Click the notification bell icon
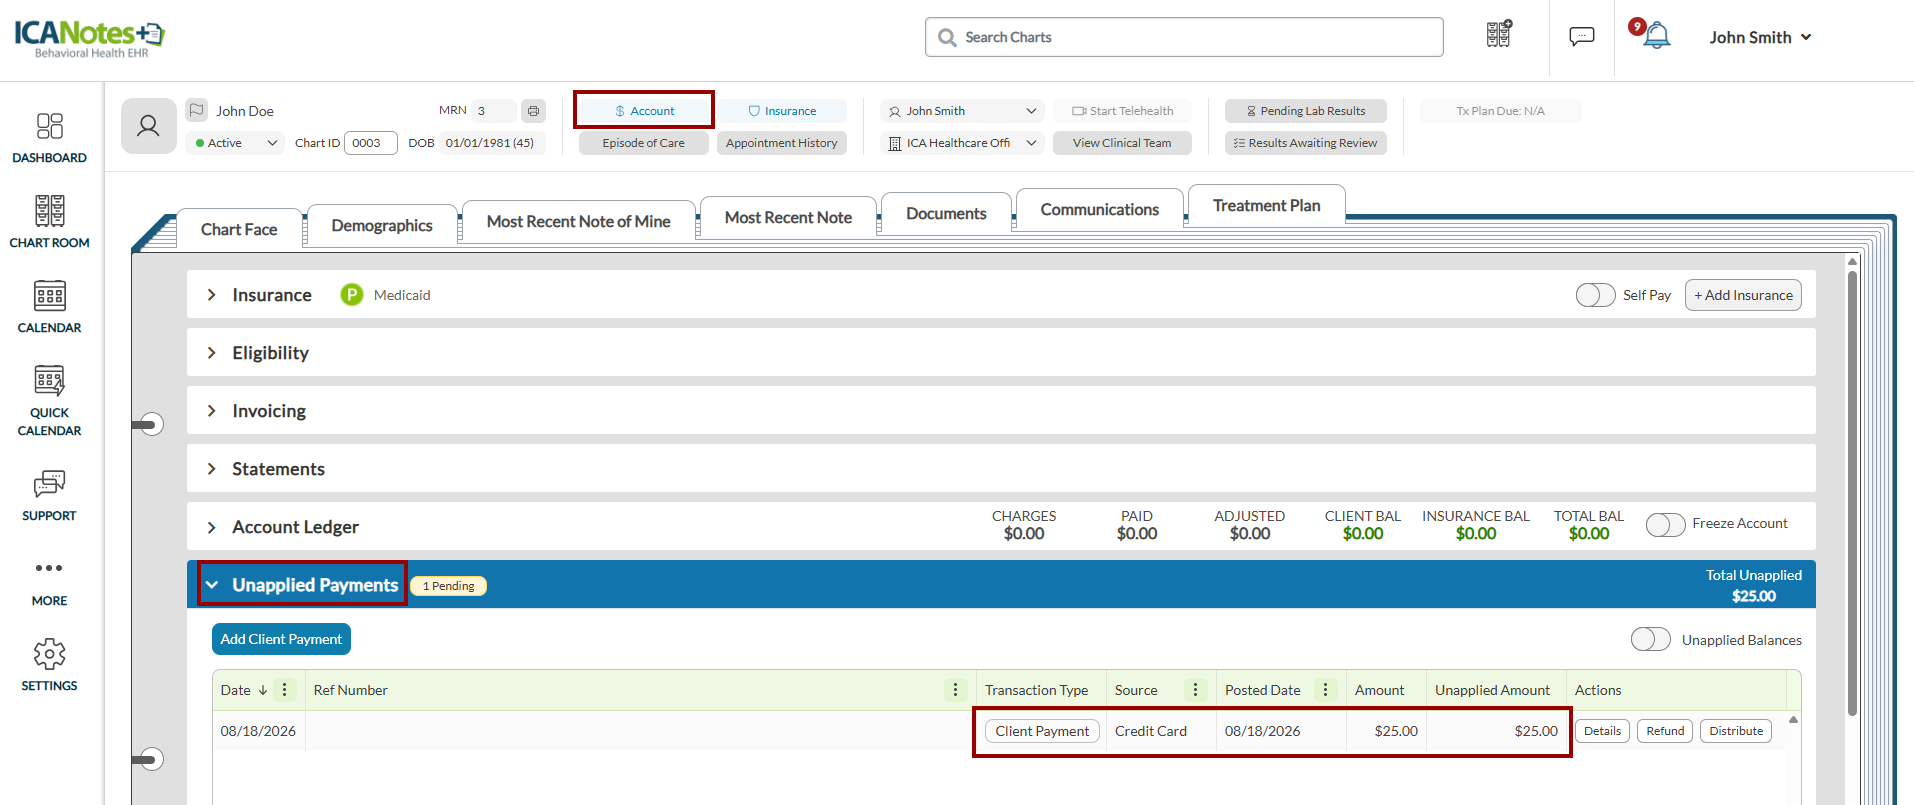Screen dimensions: 1914x805 point(1657,36)
